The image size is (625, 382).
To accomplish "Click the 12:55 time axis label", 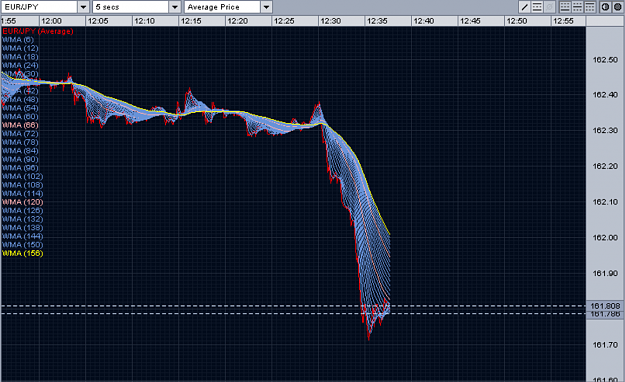I will (563, 21).
